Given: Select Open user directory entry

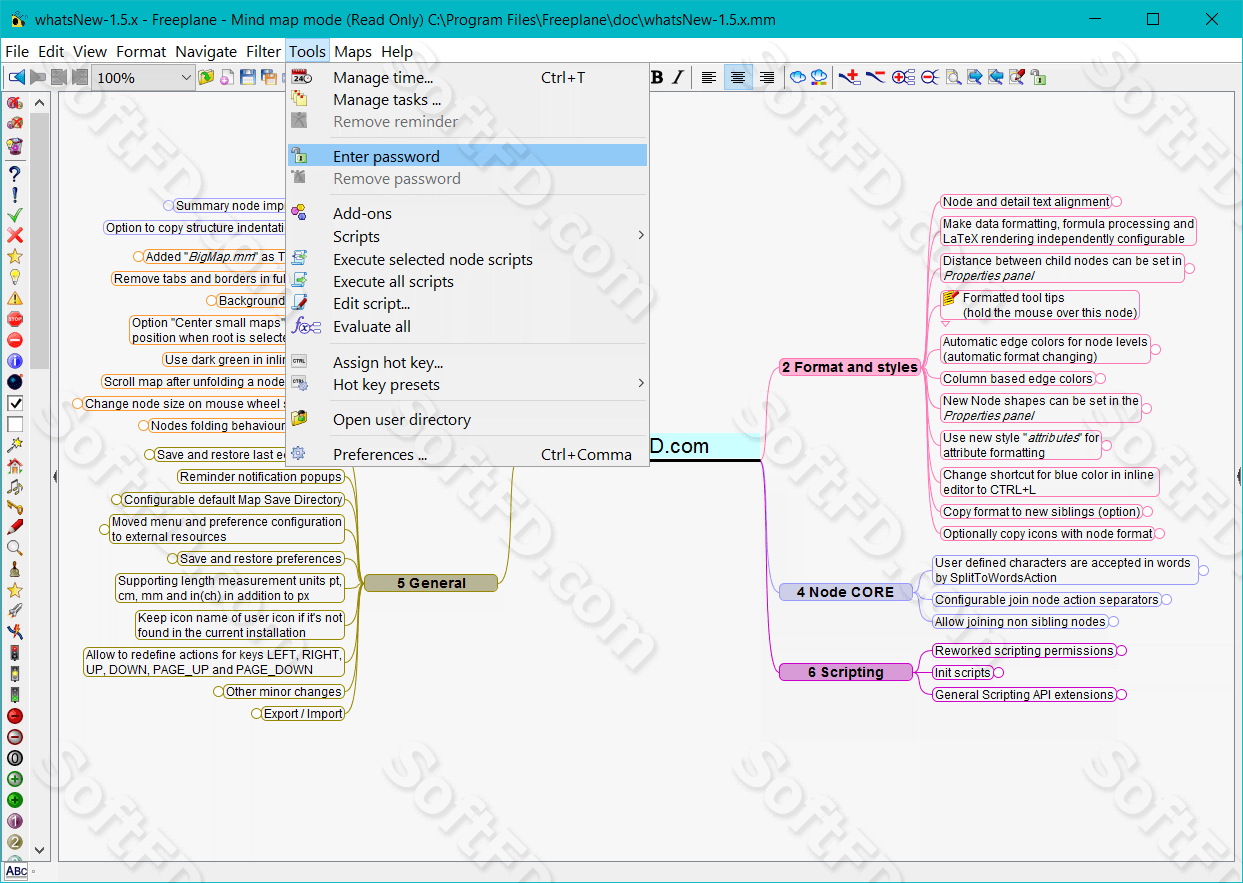Looking at the screenshot, I should click(x=467, y=419).
